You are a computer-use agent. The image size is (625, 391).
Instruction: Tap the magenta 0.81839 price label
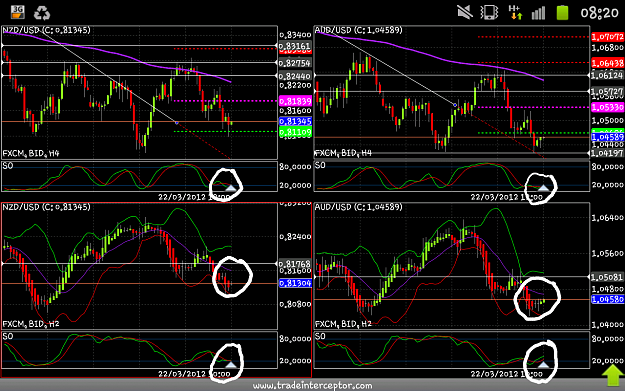click(295, 101)
